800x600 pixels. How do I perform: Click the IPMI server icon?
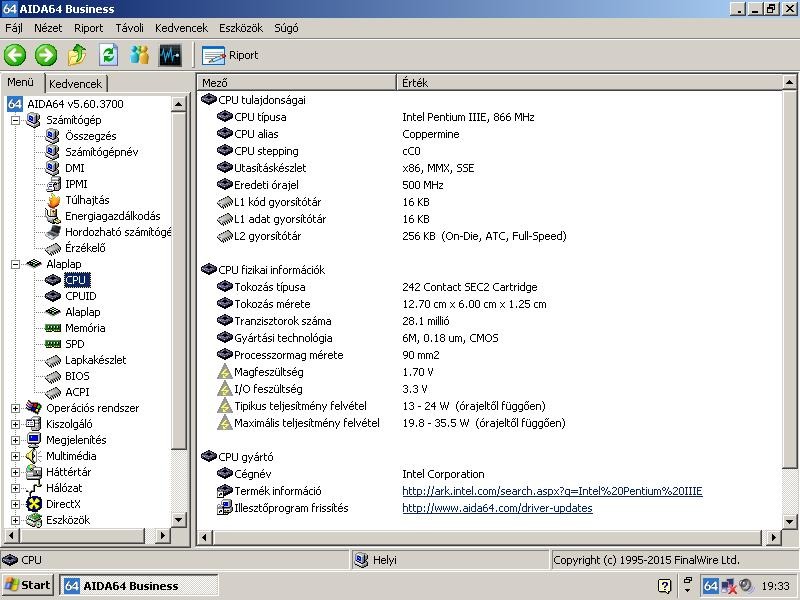coord(53,184)
